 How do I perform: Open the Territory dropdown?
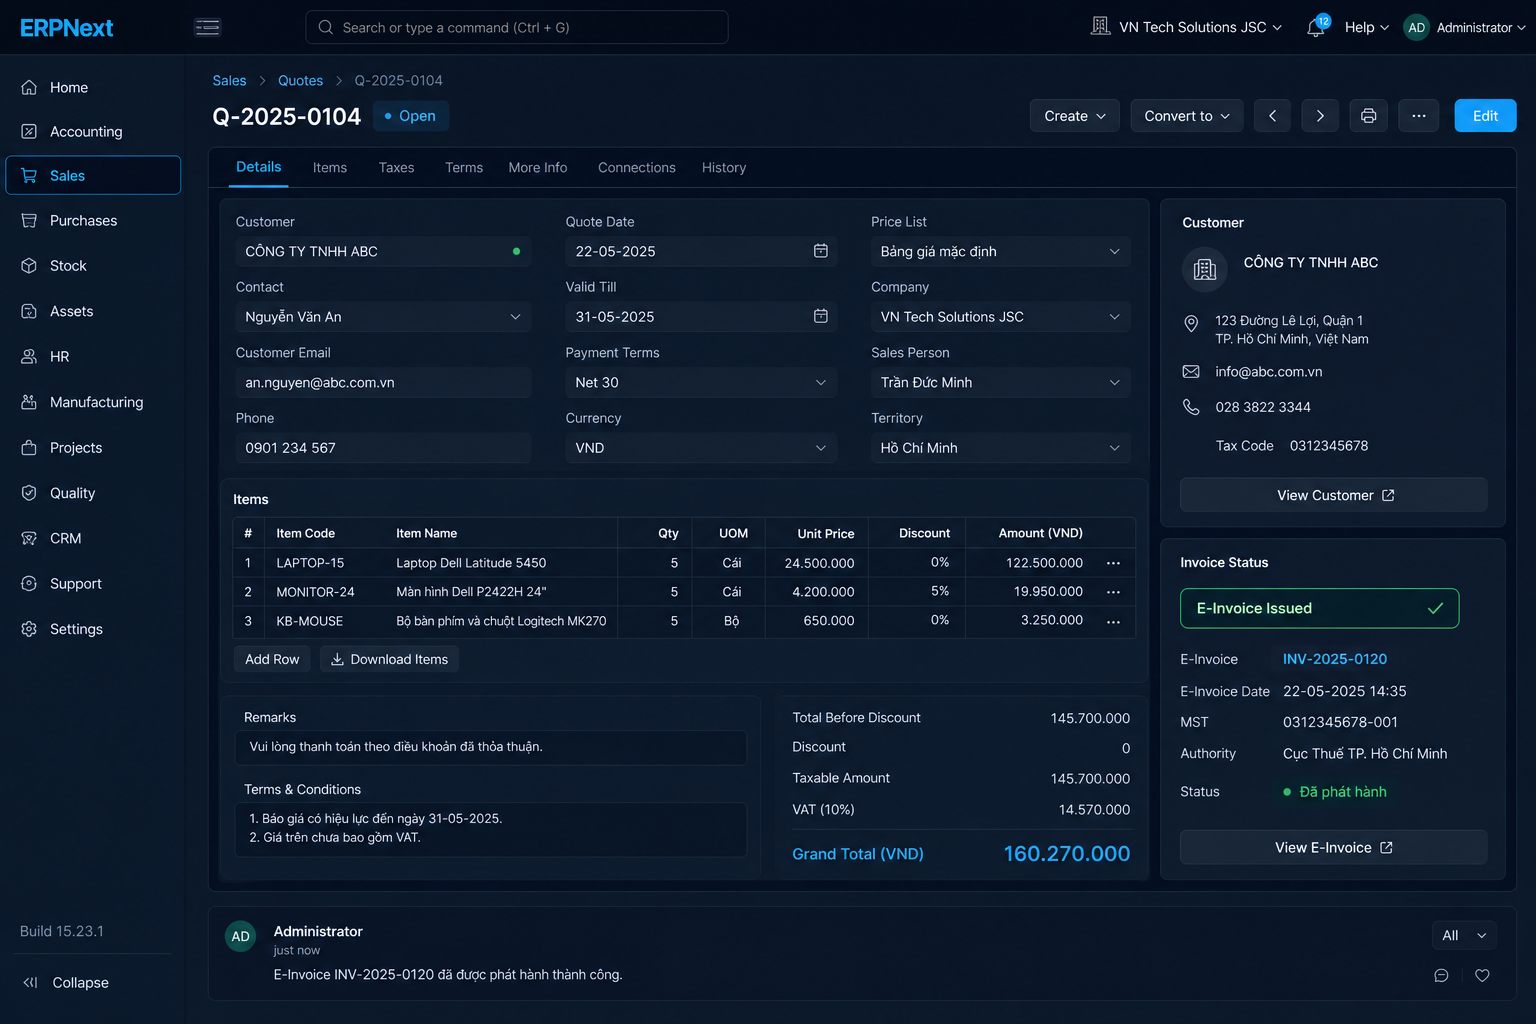(1001, 448)
